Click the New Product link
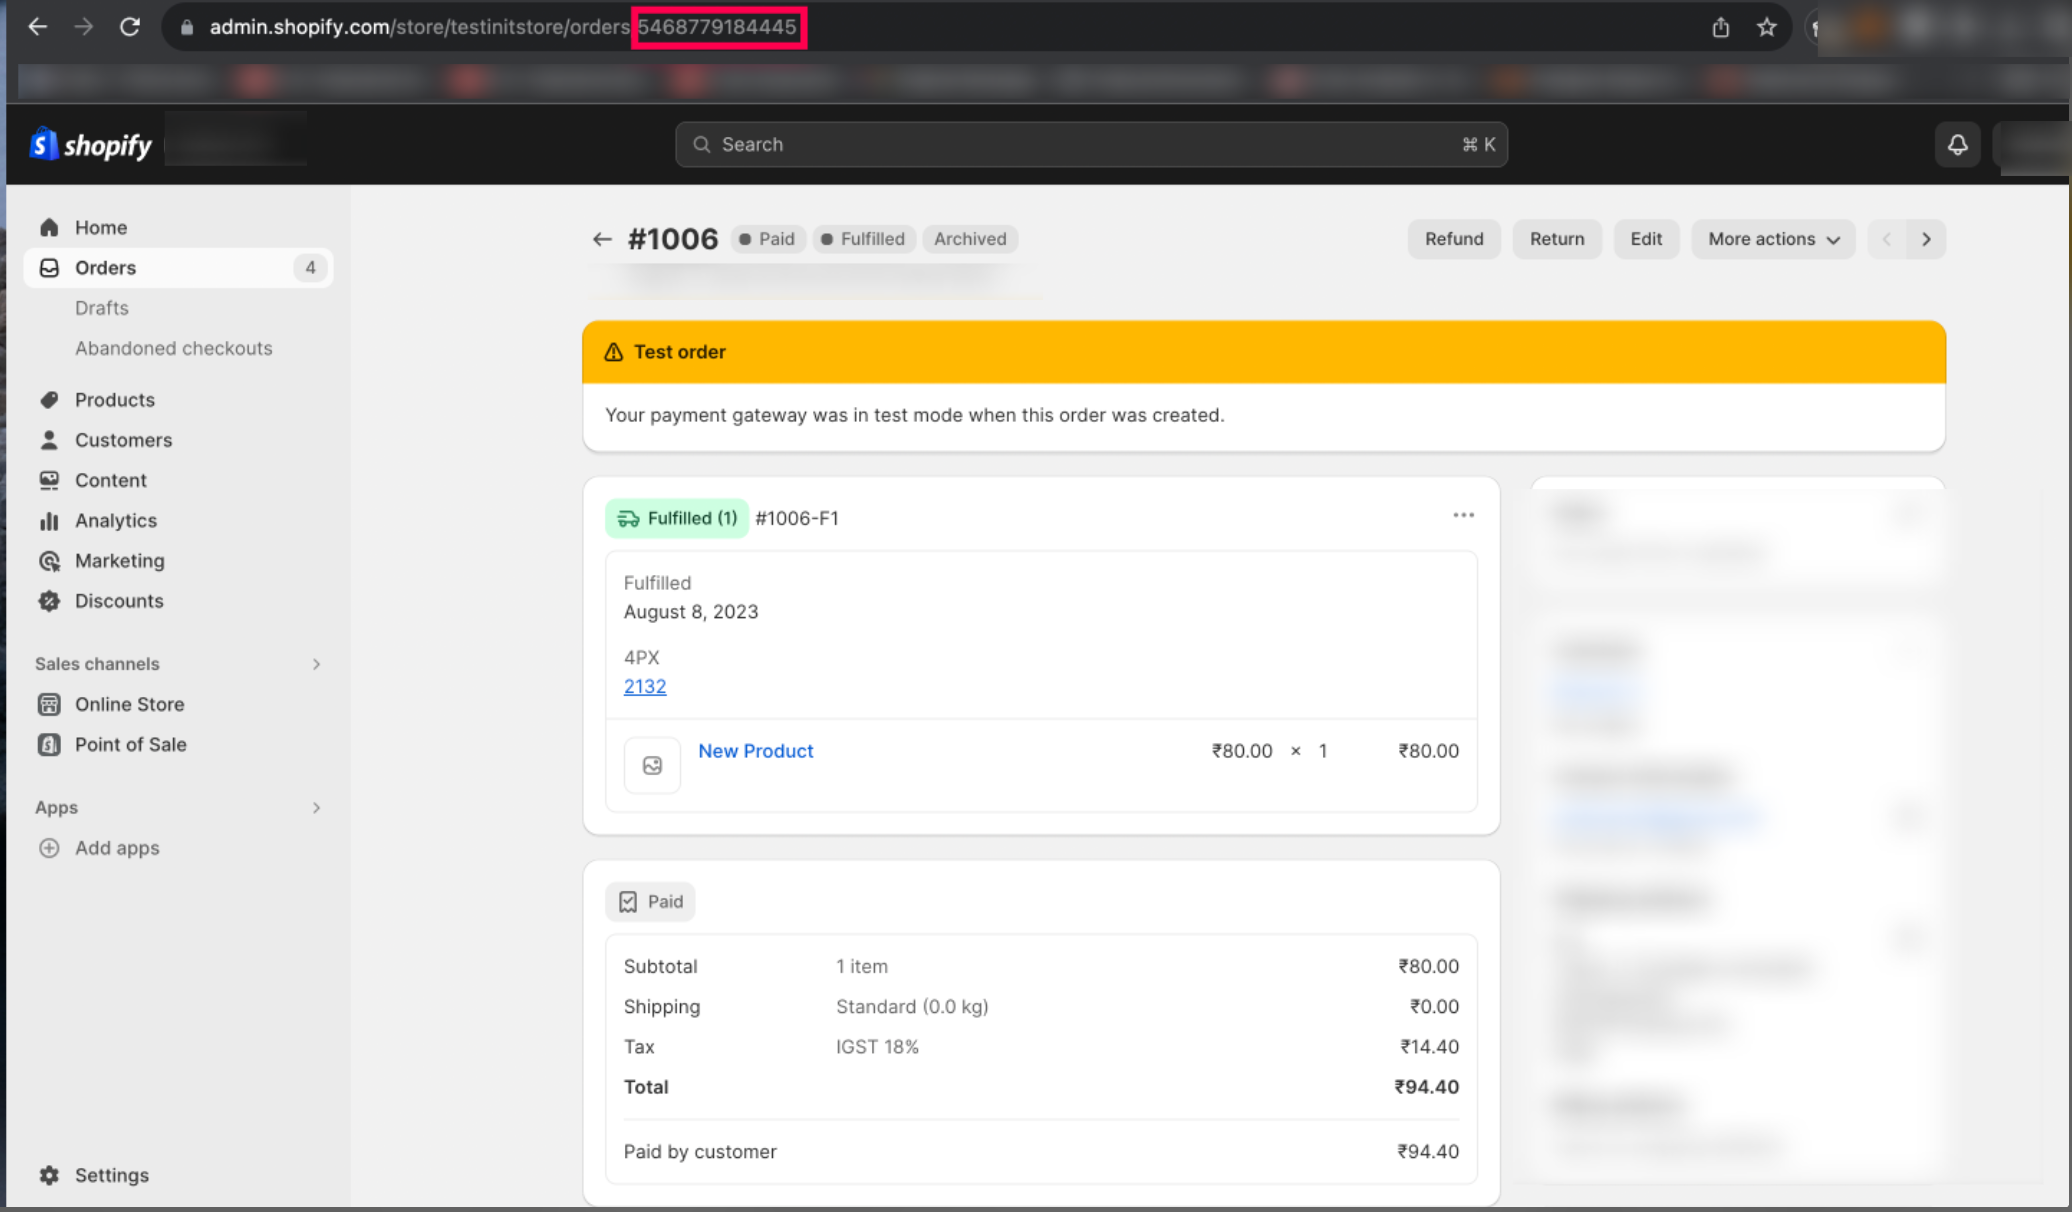This screenshot has width=2072, height=1212. [755, 751]
